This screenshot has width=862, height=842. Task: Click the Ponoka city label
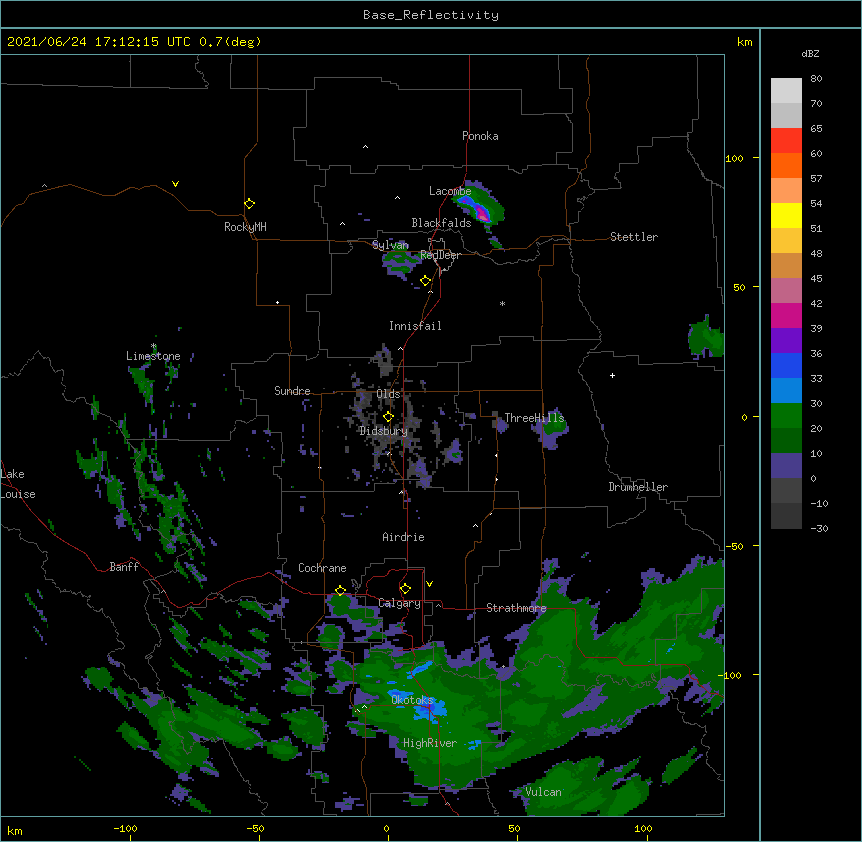pyautogui.click(x=480, y=136)
